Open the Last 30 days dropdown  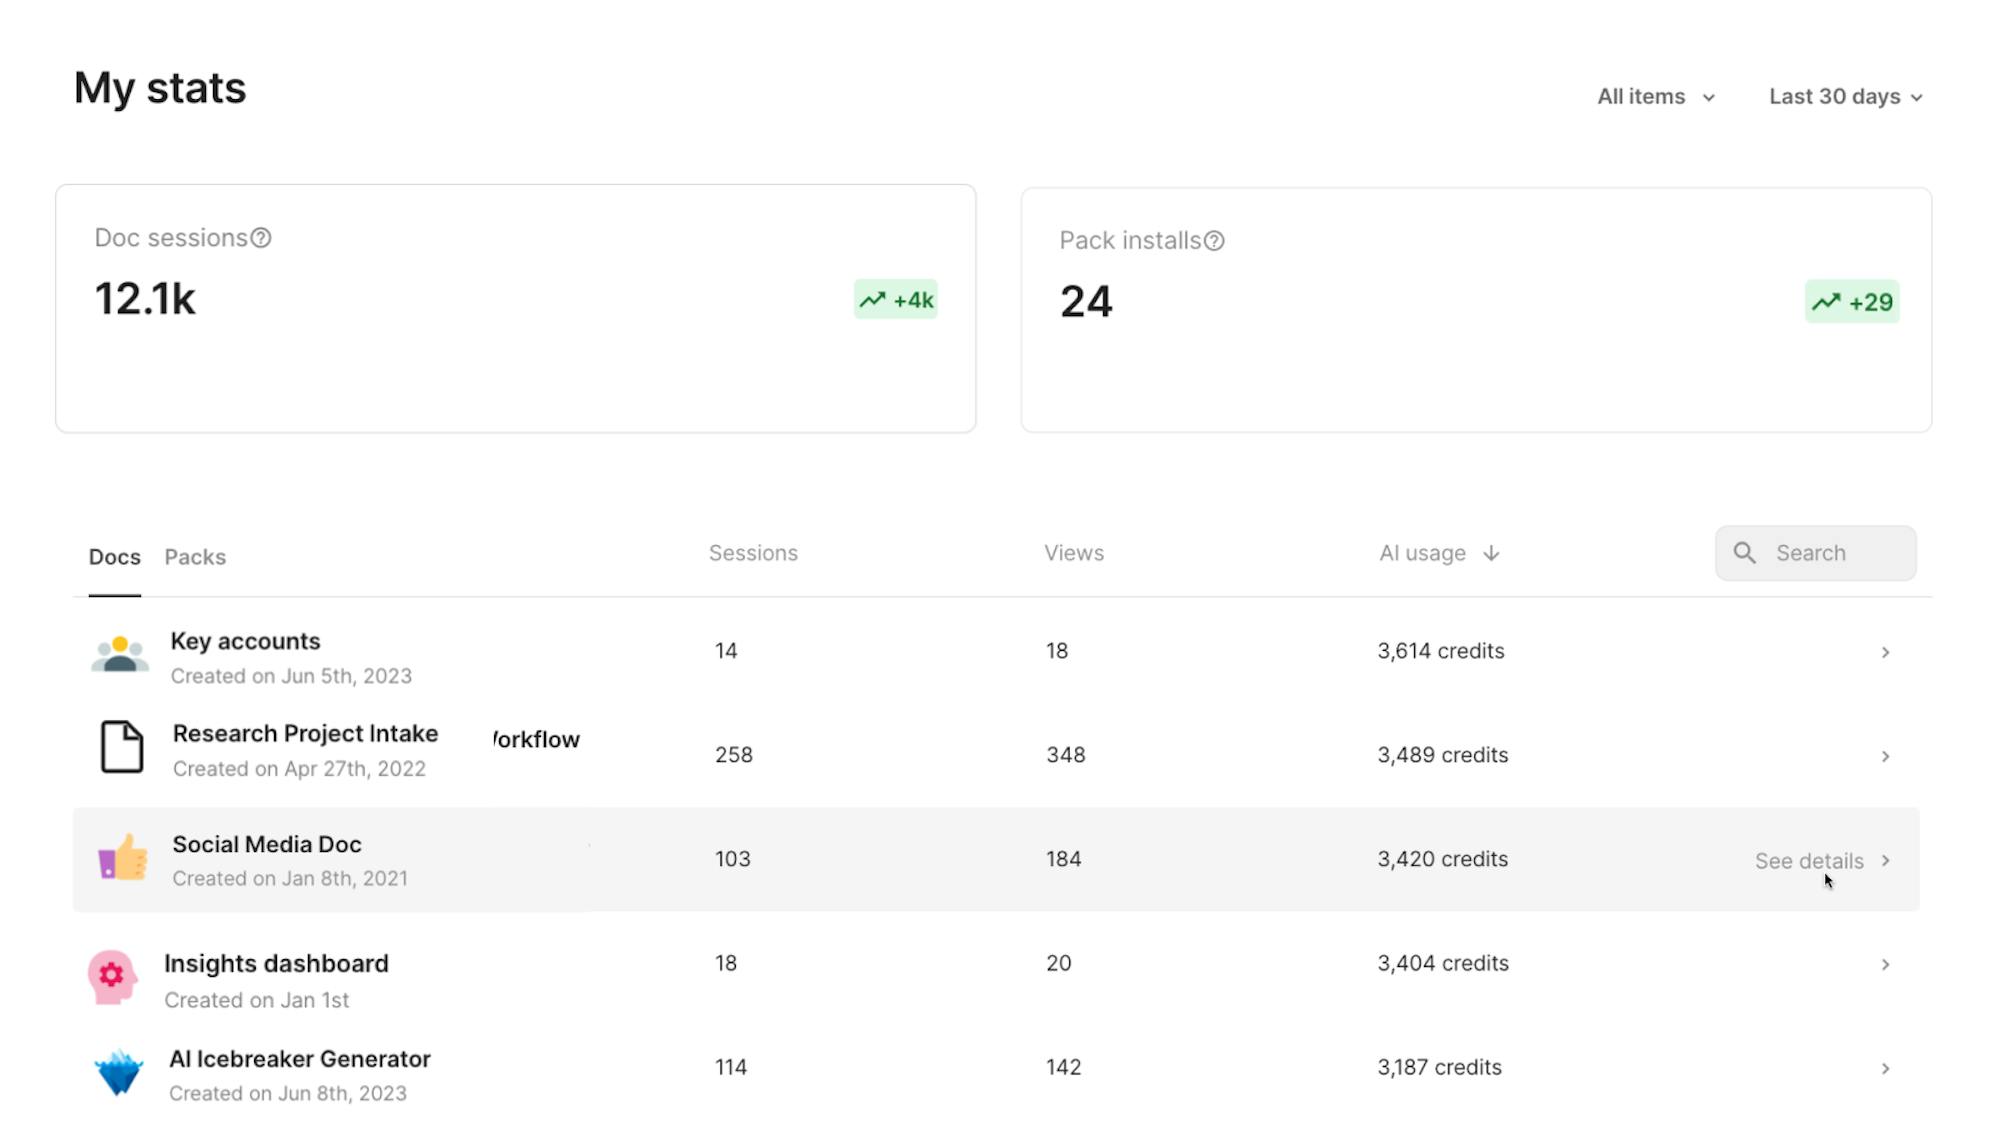coord(1845,97)
